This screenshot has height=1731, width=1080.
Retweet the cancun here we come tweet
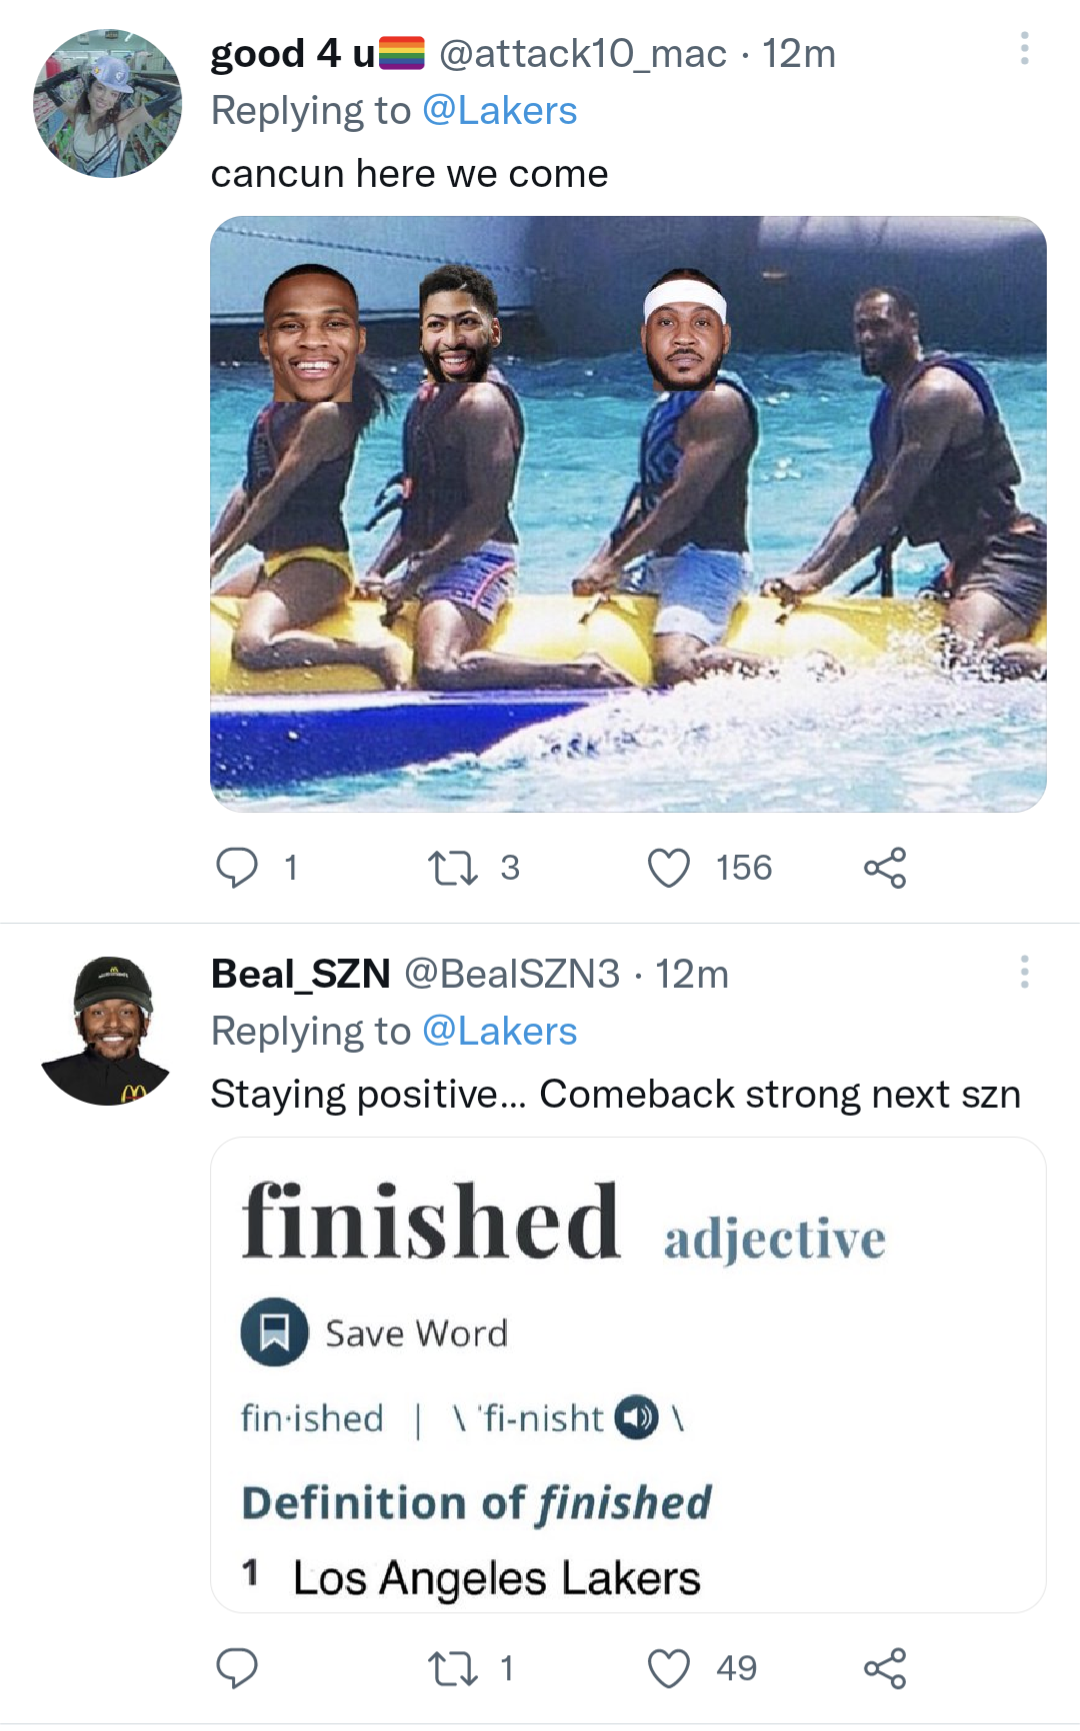tap(453, 867)
